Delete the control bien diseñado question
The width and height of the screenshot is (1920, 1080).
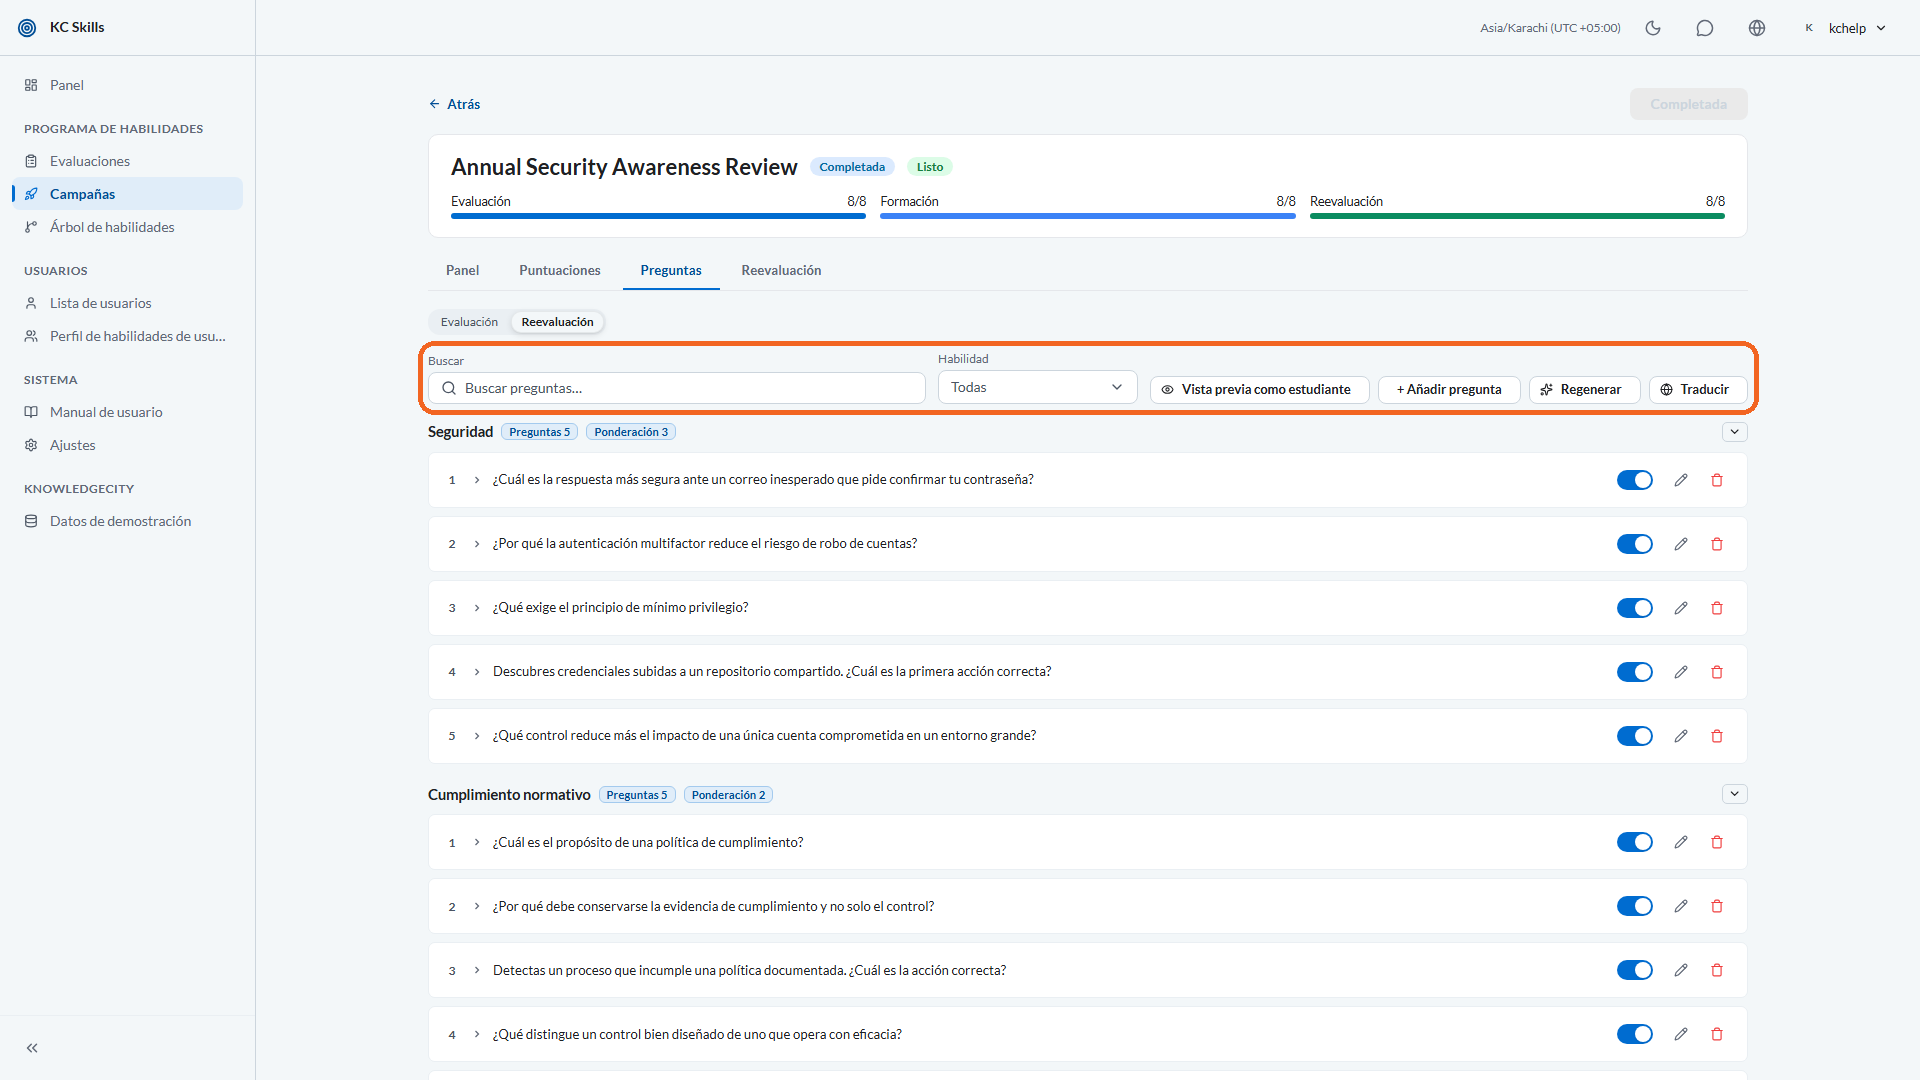[1717, 1034]
